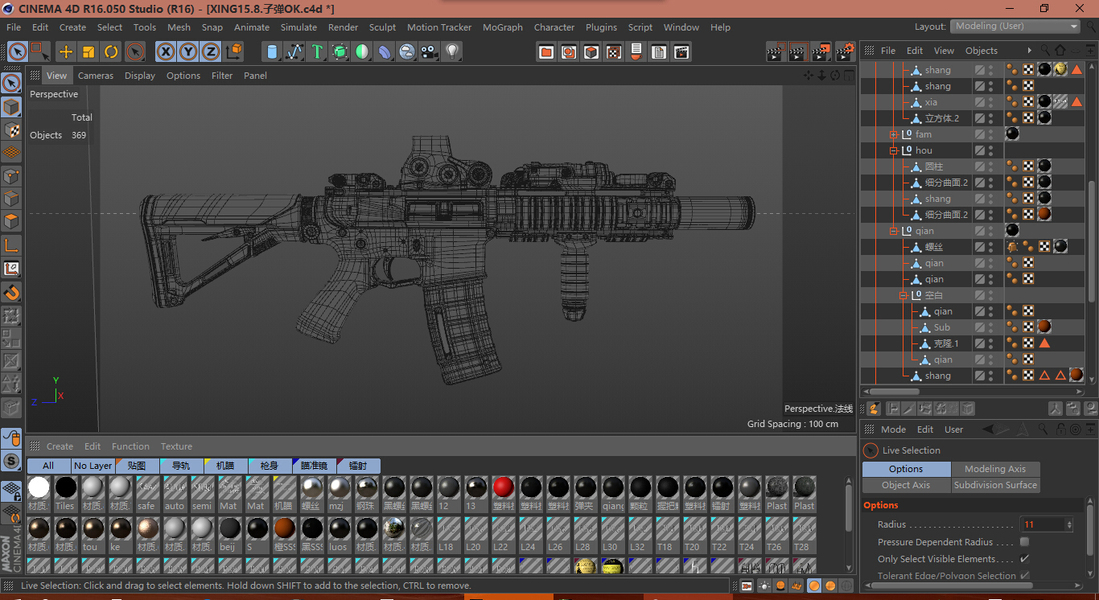
Task: Select the Scale tool
Action: click(88, 51)
